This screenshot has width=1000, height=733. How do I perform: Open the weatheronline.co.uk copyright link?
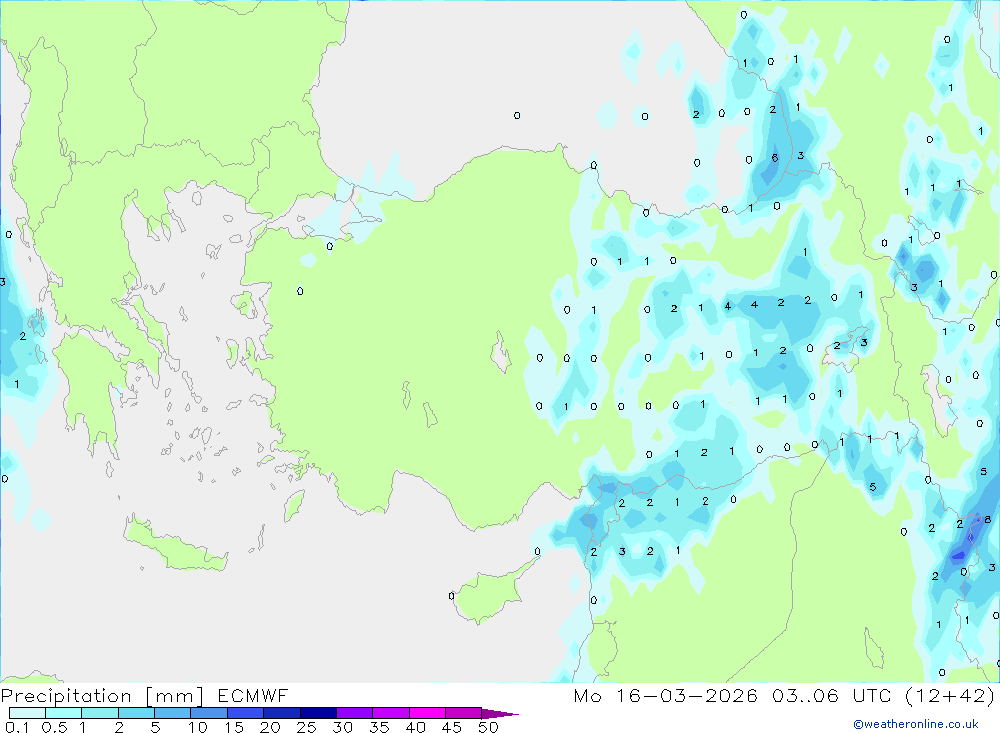pos(916,724)
